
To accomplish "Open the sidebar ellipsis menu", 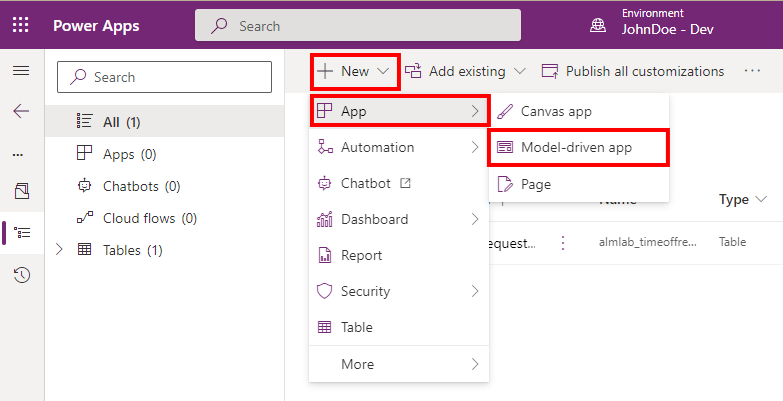I will [18, 155].
